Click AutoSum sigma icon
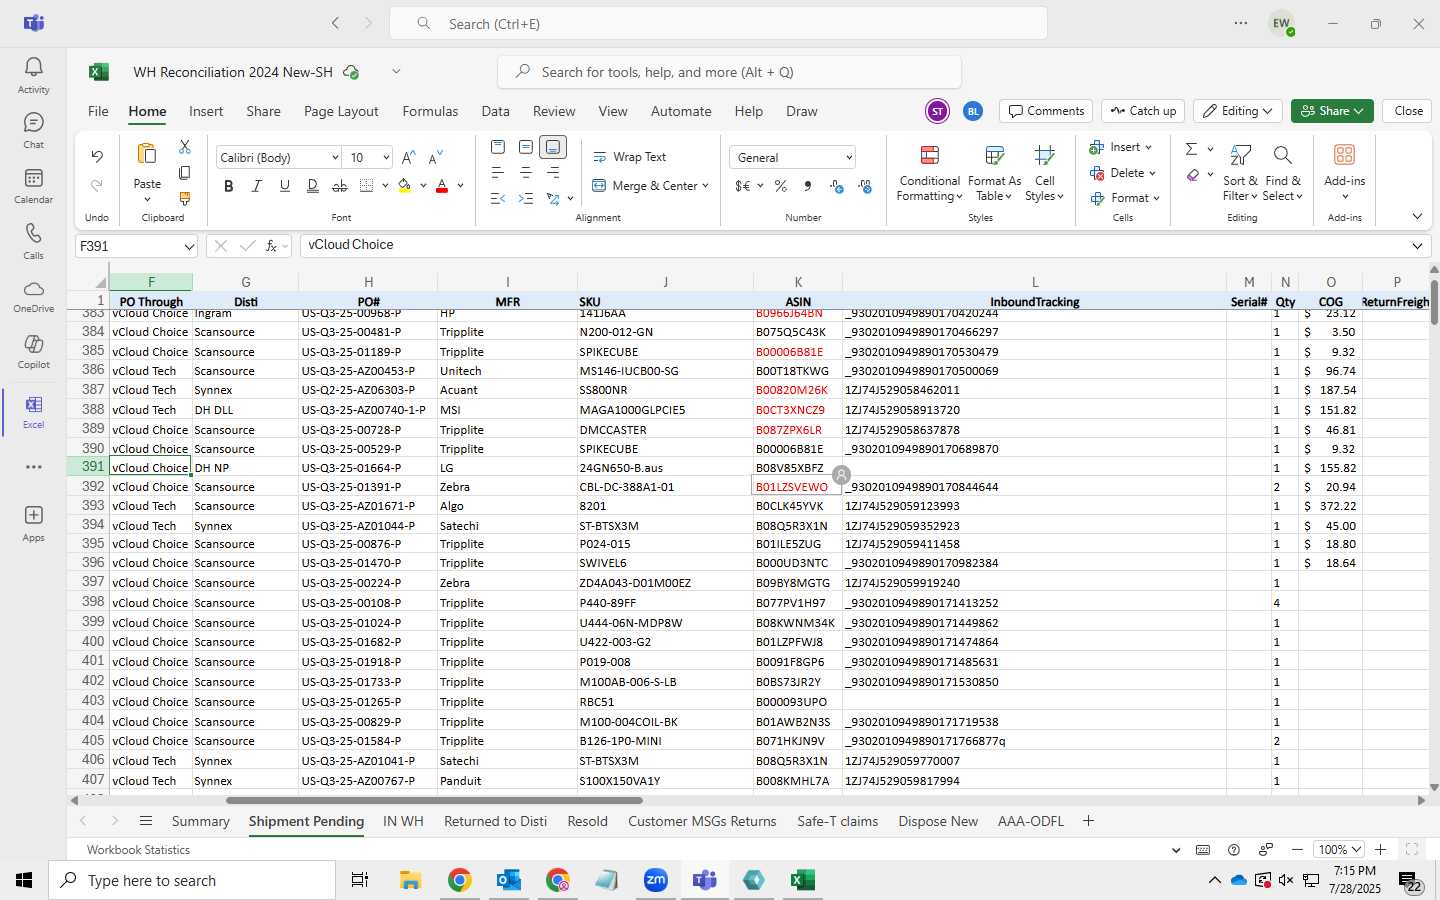The height and width of the screenshot is (900, 1440). click(1191, 149)
